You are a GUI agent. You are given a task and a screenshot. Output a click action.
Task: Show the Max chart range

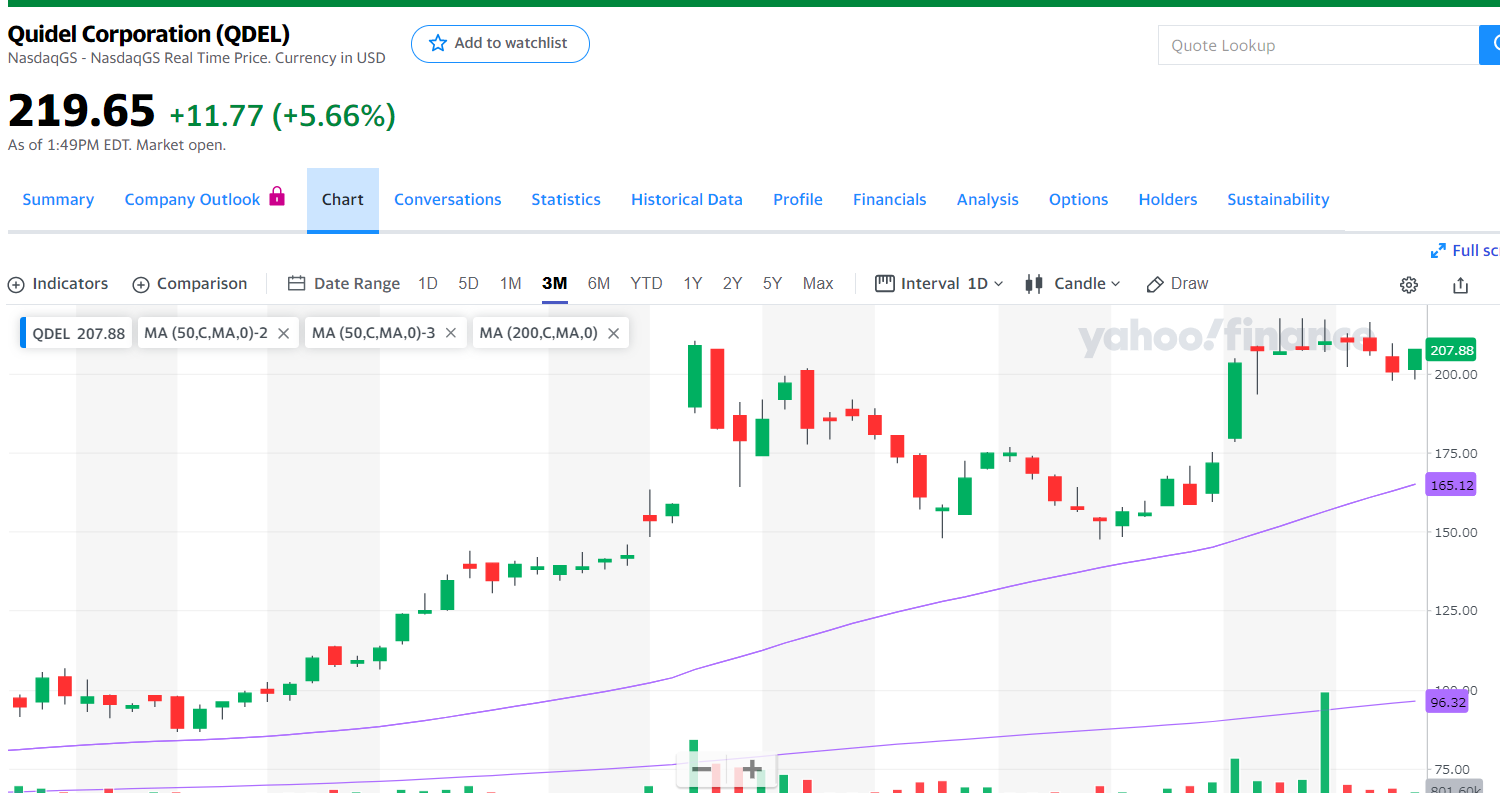point(818,284)
